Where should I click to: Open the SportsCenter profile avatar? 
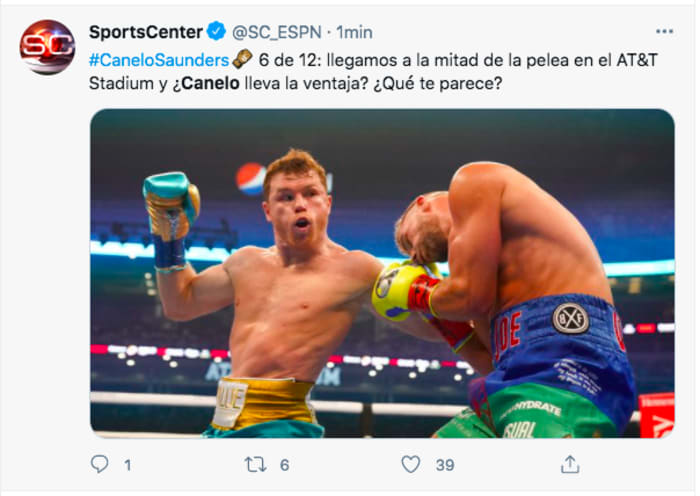coord(47,47)
